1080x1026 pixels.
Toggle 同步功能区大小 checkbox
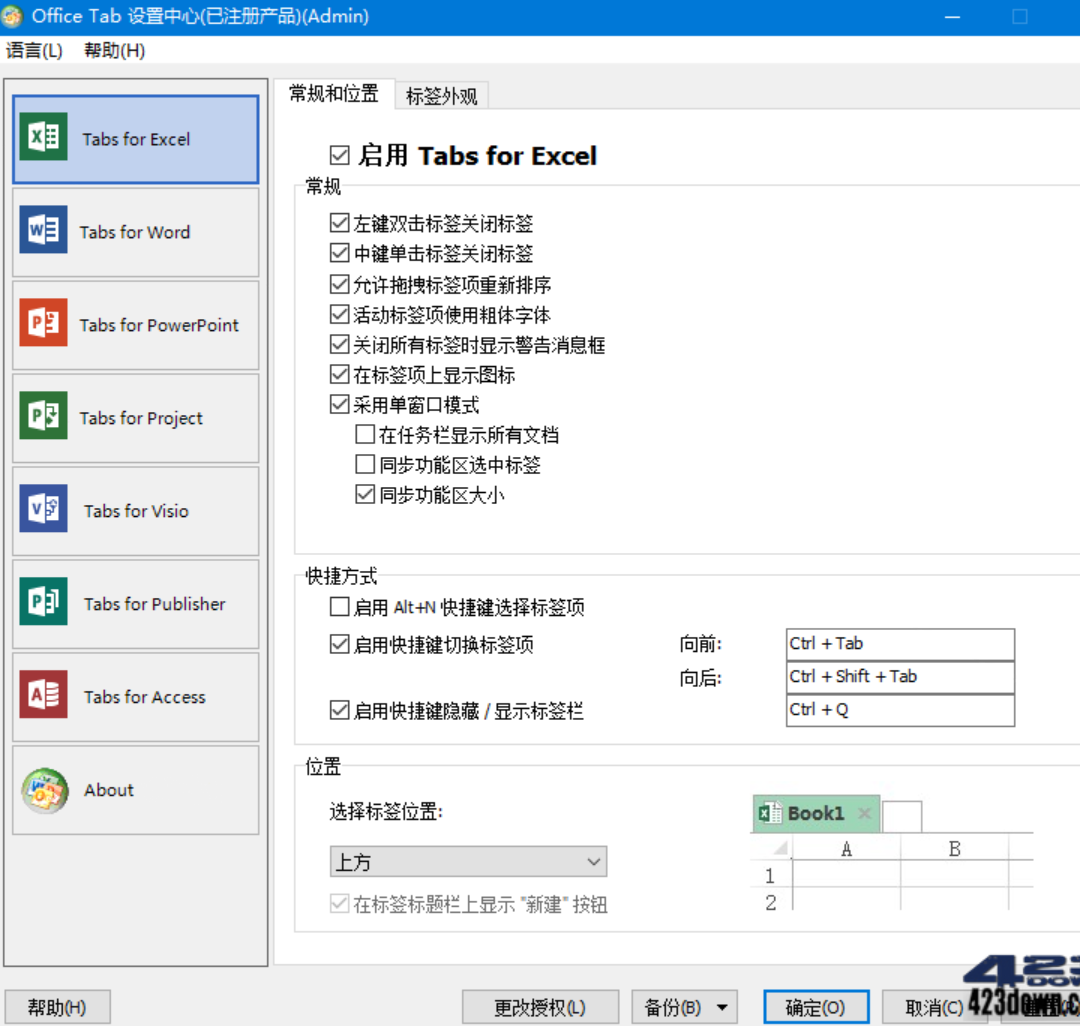tap(365, 494)
